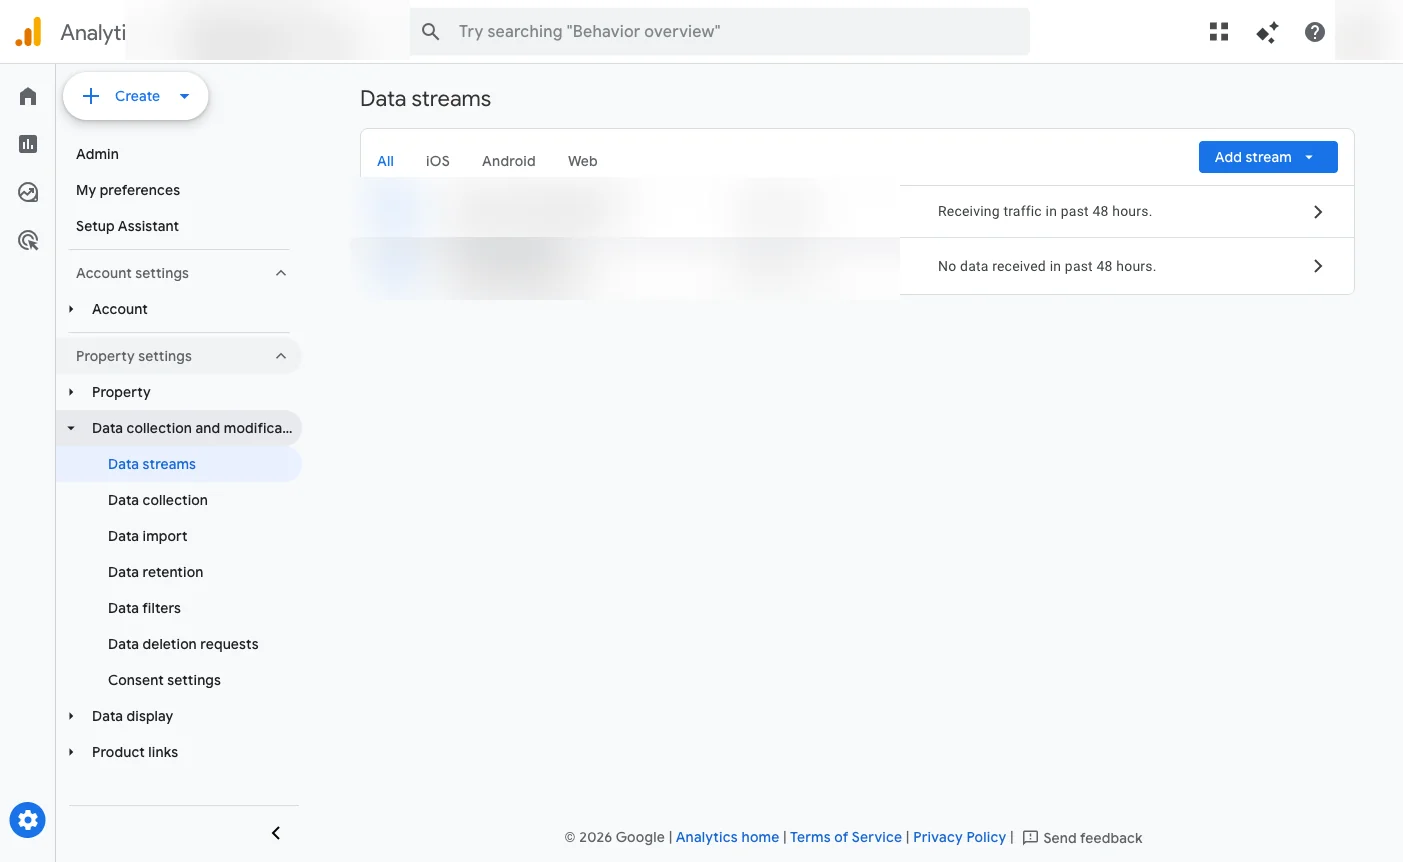Image resolution: width=1403 pixels, height=862 pixels.
Task: Open Explore via the compass sidebar icon
Action: tap(27, 191)
